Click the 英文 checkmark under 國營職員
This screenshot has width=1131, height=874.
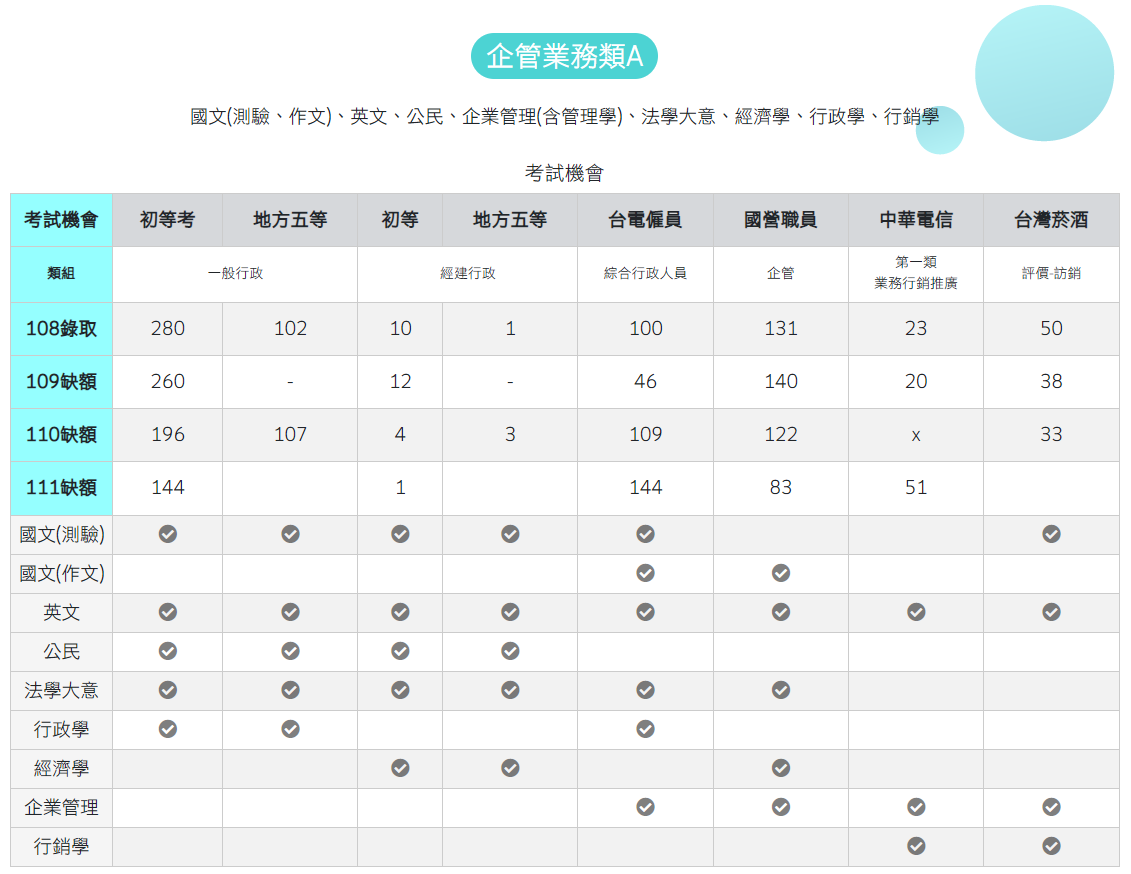[x=781, y=612]
